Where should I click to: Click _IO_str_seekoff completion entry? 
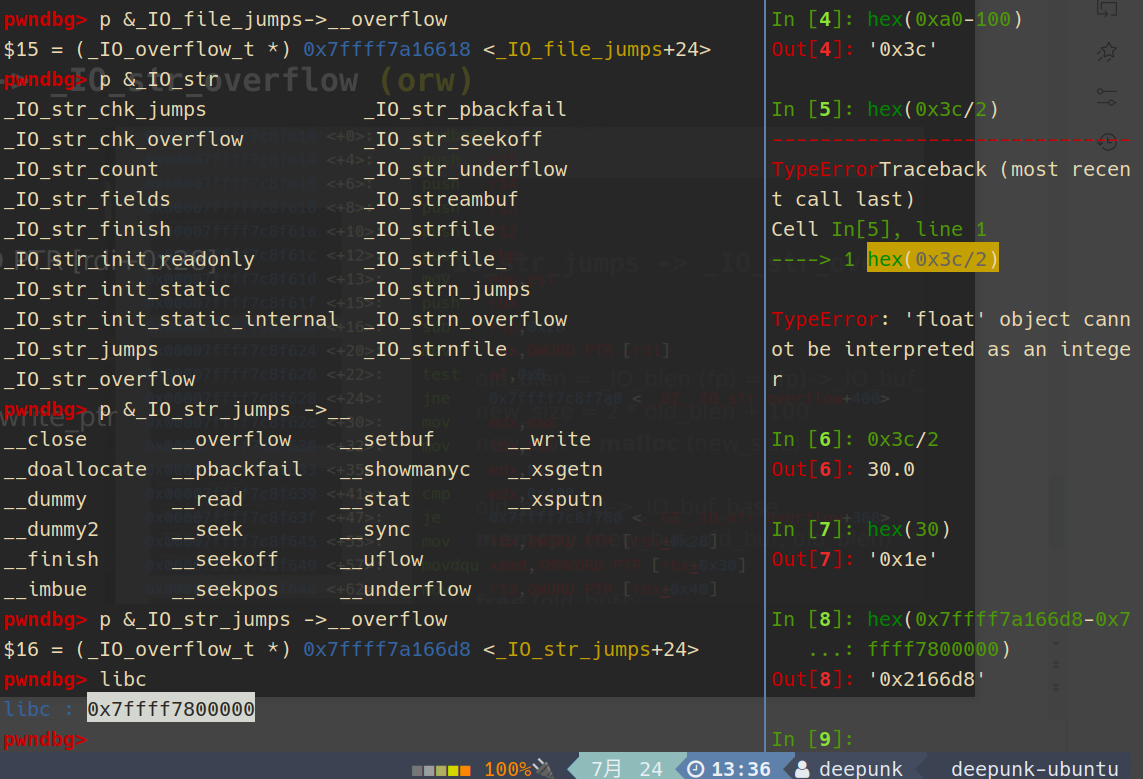coord(453,139)
